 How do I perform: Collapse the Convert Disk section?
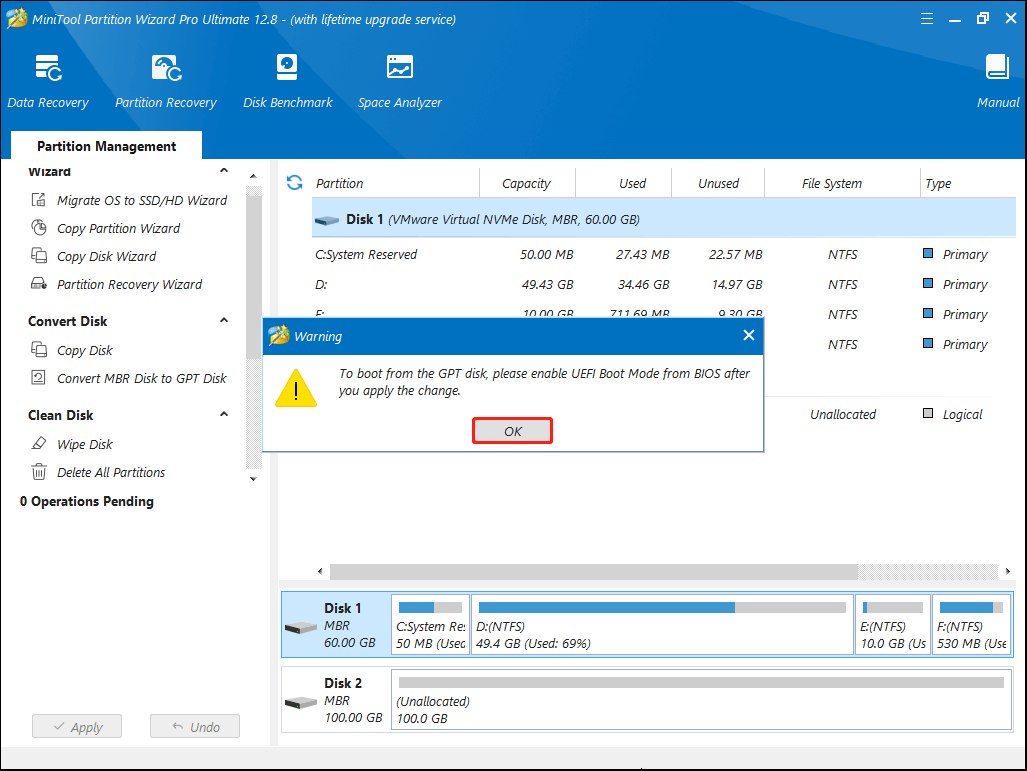pos(224,320)
